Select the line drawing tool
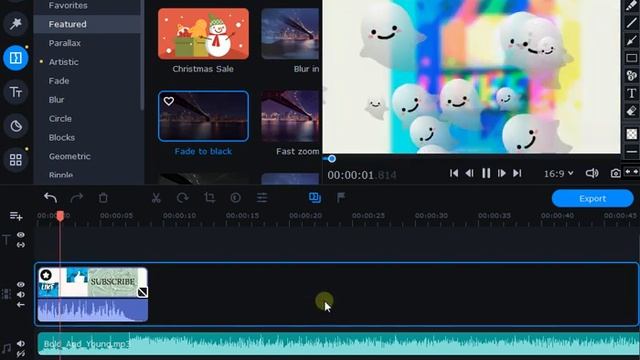Screen dimensions: 640x360 pos(631,23)
